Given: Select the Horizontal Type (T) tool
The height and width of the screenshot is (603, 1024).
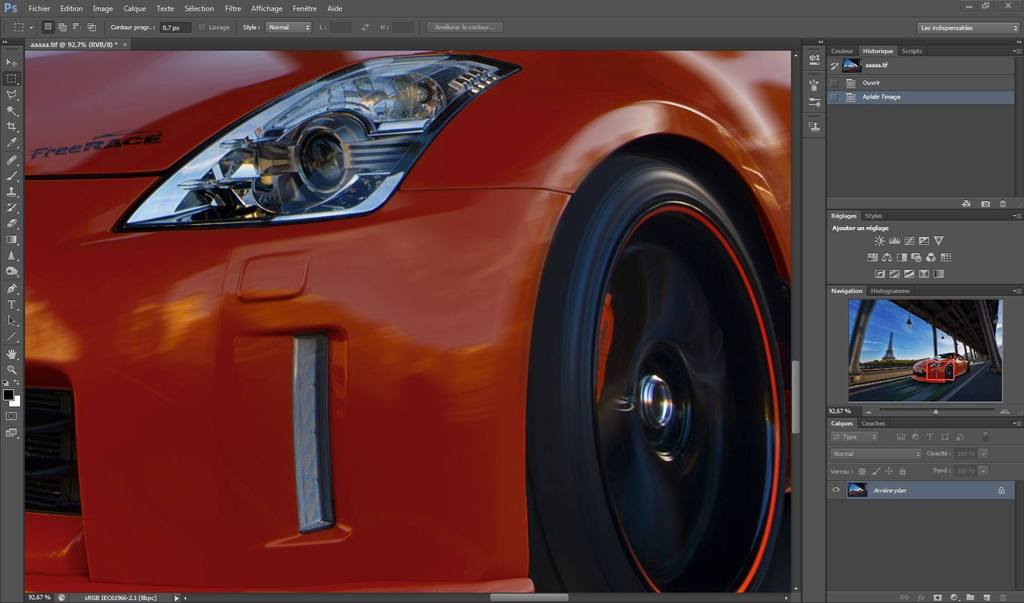Looking at the screenshot, I should [x=12, y=304].
